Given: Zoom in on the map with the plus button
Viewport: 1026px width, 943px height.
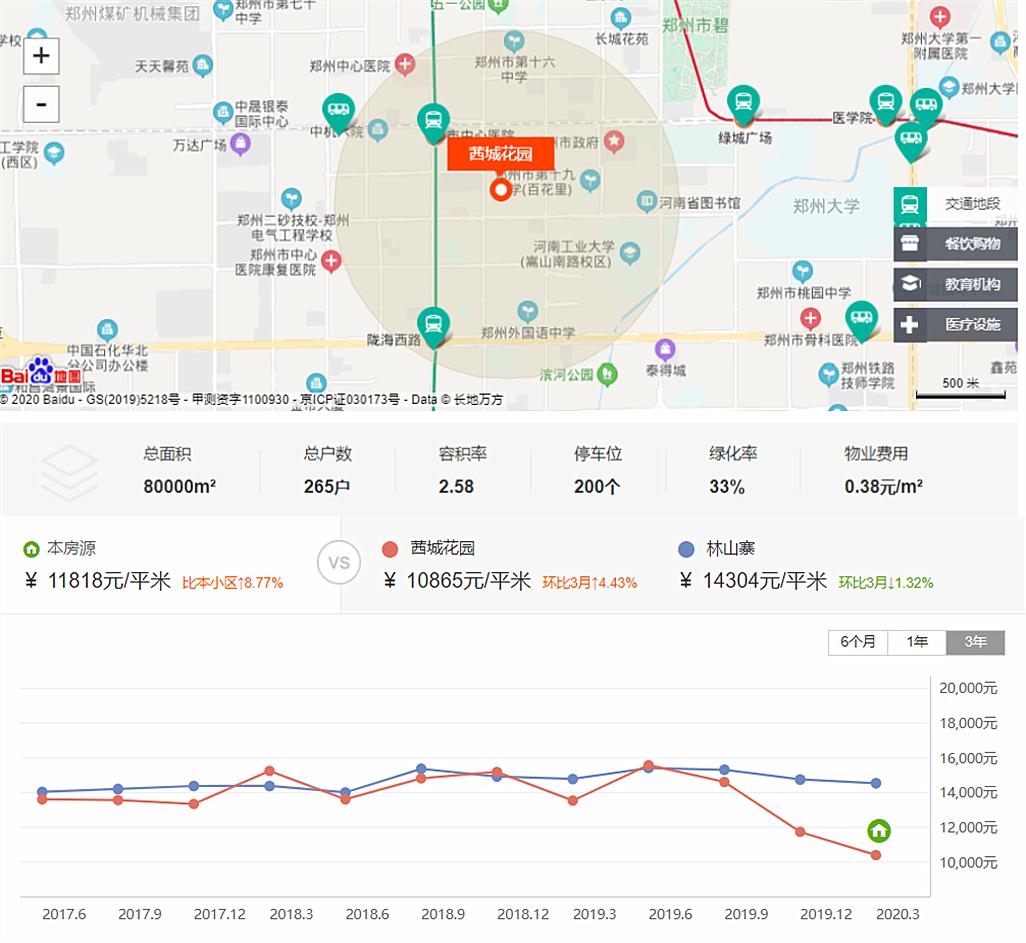Looking at the screenshot, I should [40, 56].
